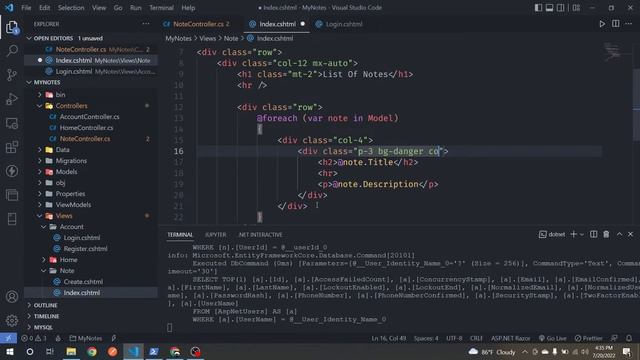
Task: Maximize terminal panel with up chevron
Action: point(619,234)
